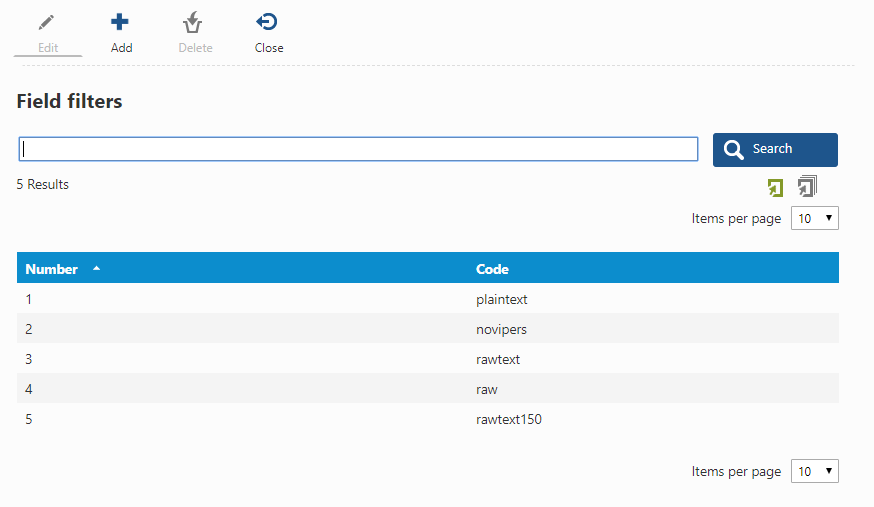Select the novipers row code

[501, 329]
